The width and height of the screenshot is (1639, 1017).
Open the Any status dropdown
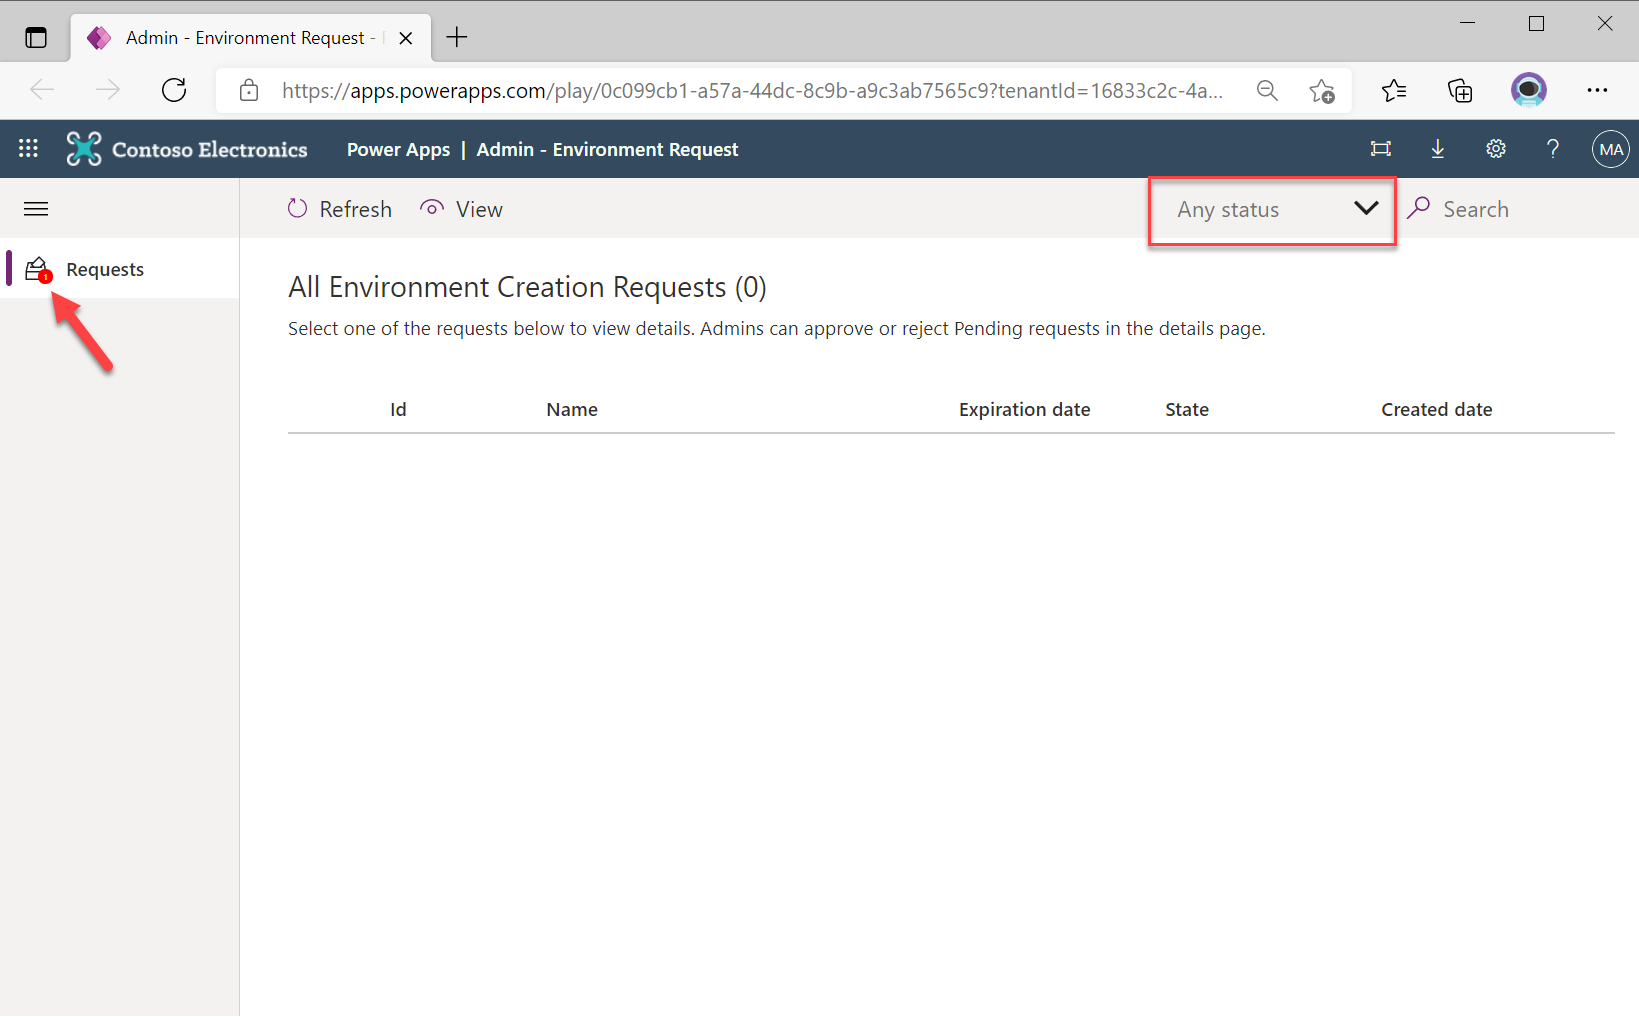[x=1271, y=210]
